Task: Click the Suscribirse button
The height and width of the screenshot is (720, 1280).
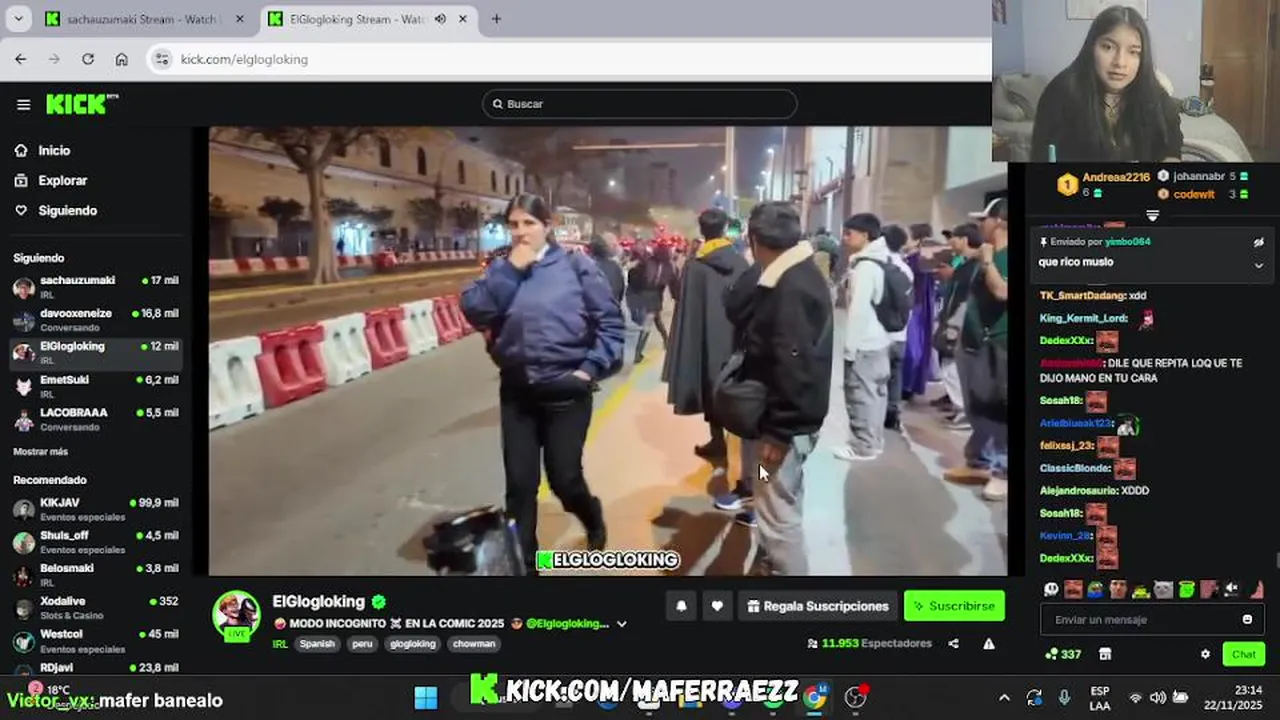Action: click(x=954, y=606)
